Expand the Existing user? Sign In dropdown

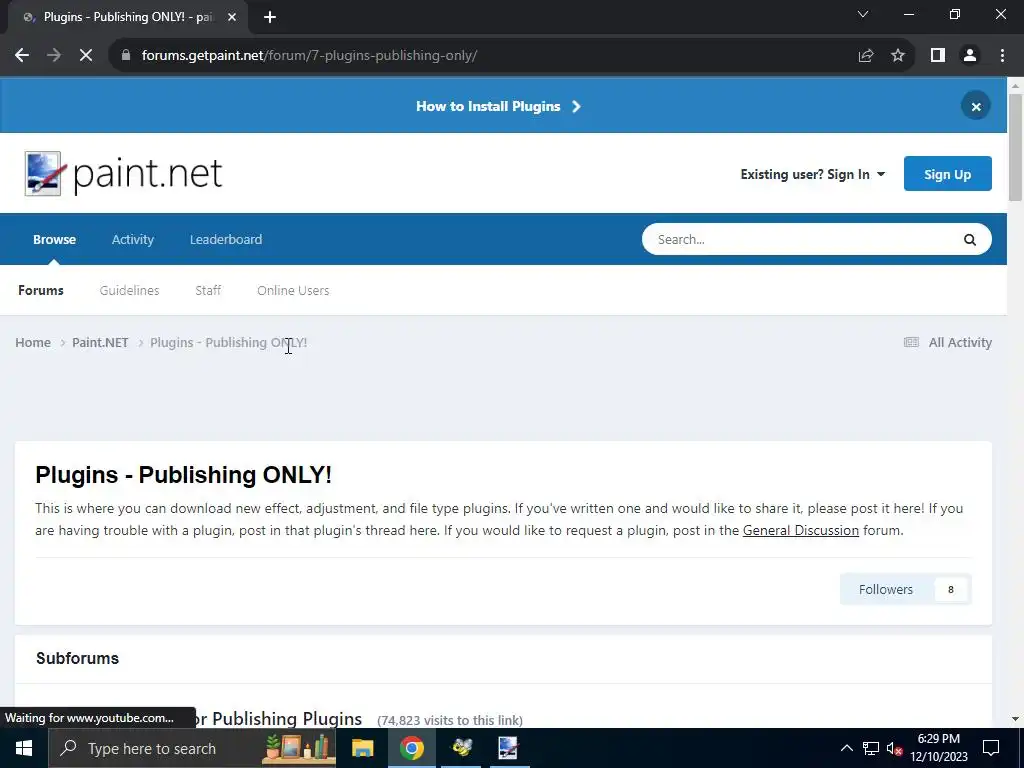tap(812, 174)
